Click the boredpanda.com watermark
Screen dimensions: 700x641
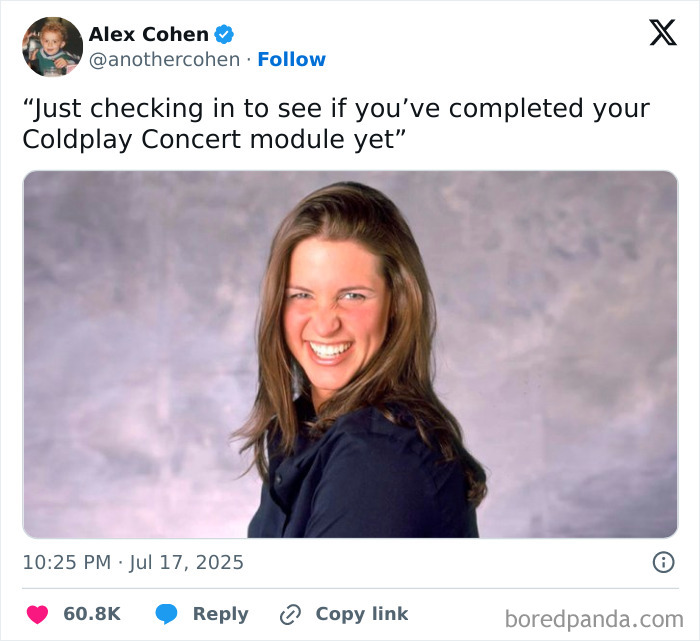(594, 619)
